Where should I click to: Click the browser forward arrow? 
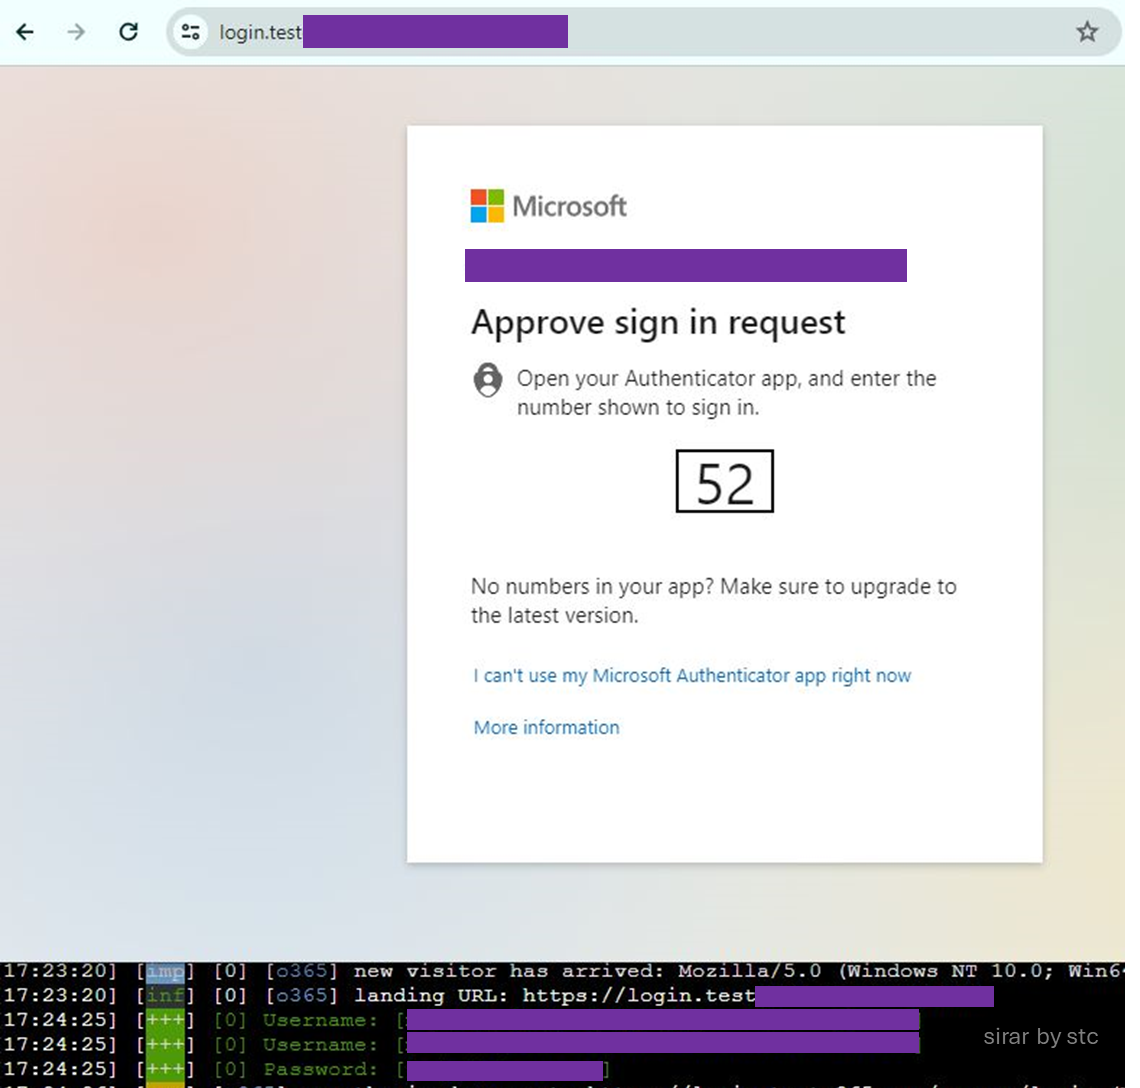coord(76,32)
